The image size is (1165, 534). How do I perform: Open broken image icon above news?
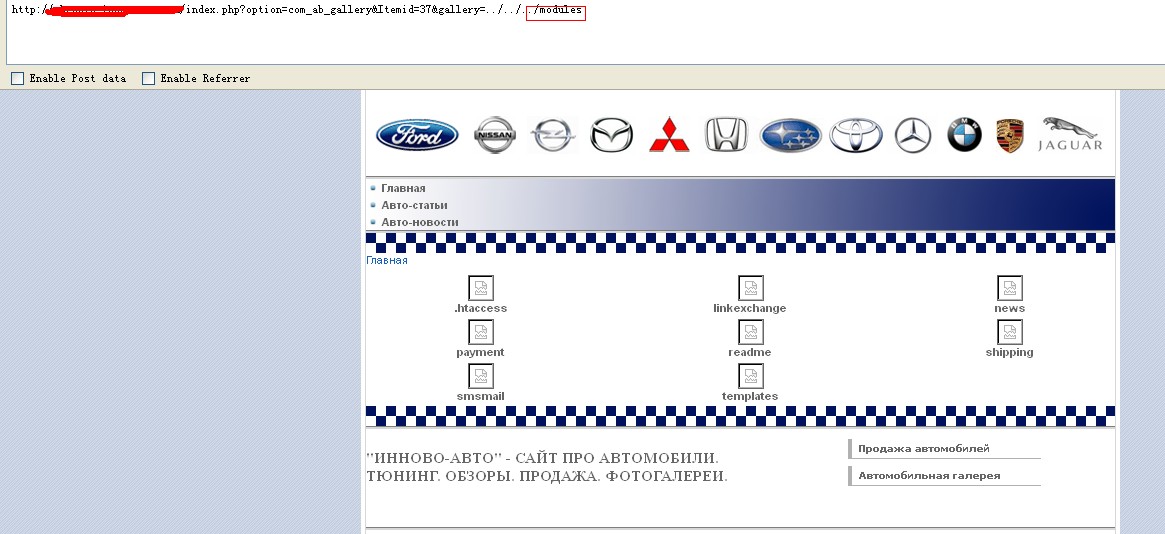point(1010,287)
